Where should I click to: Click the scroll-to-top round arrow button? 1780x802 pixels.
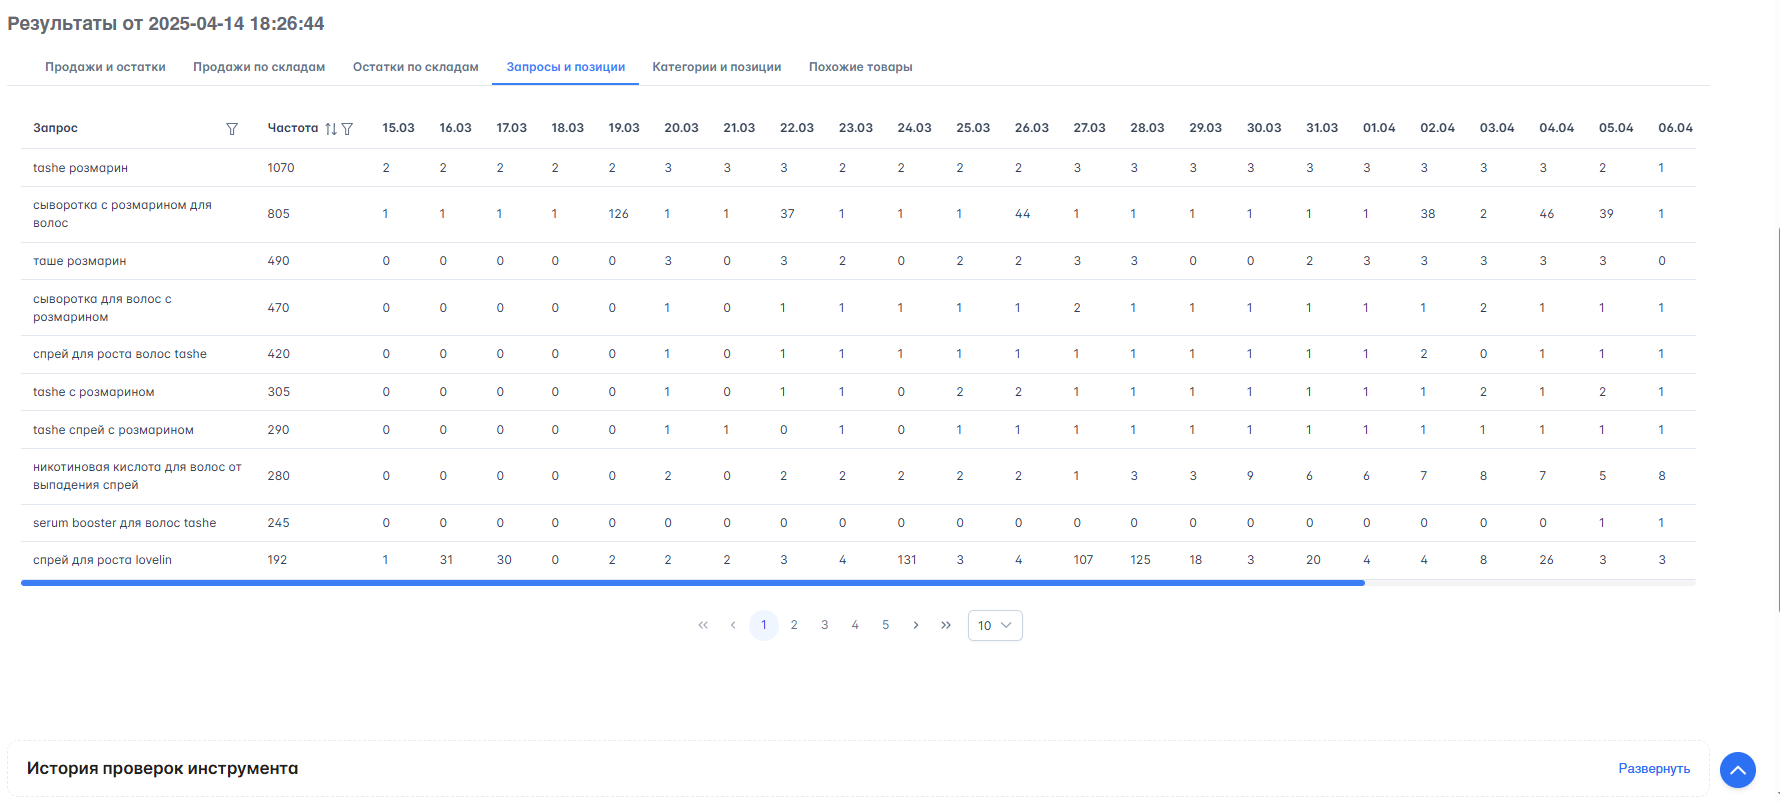1737,770
